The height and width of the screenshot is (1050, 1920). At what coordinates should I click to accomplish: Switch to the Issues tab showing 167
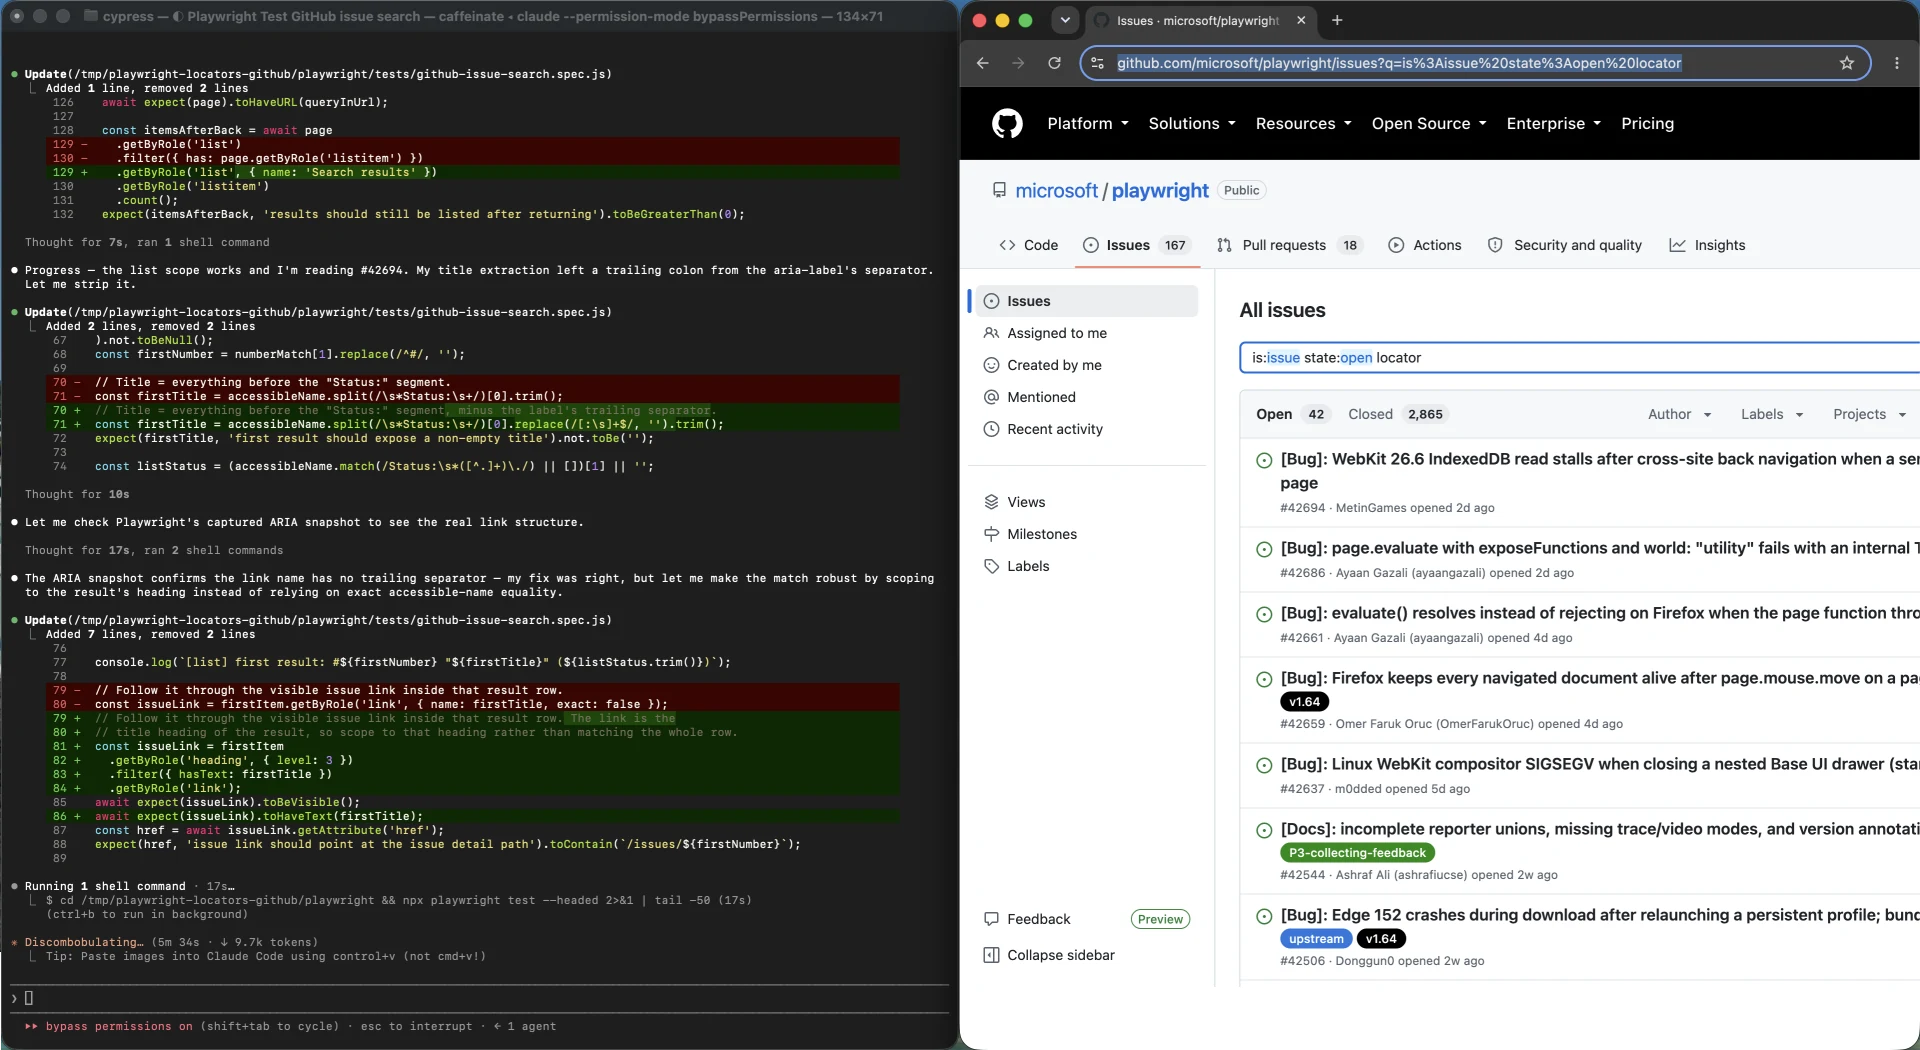[x=1138, y=245]
